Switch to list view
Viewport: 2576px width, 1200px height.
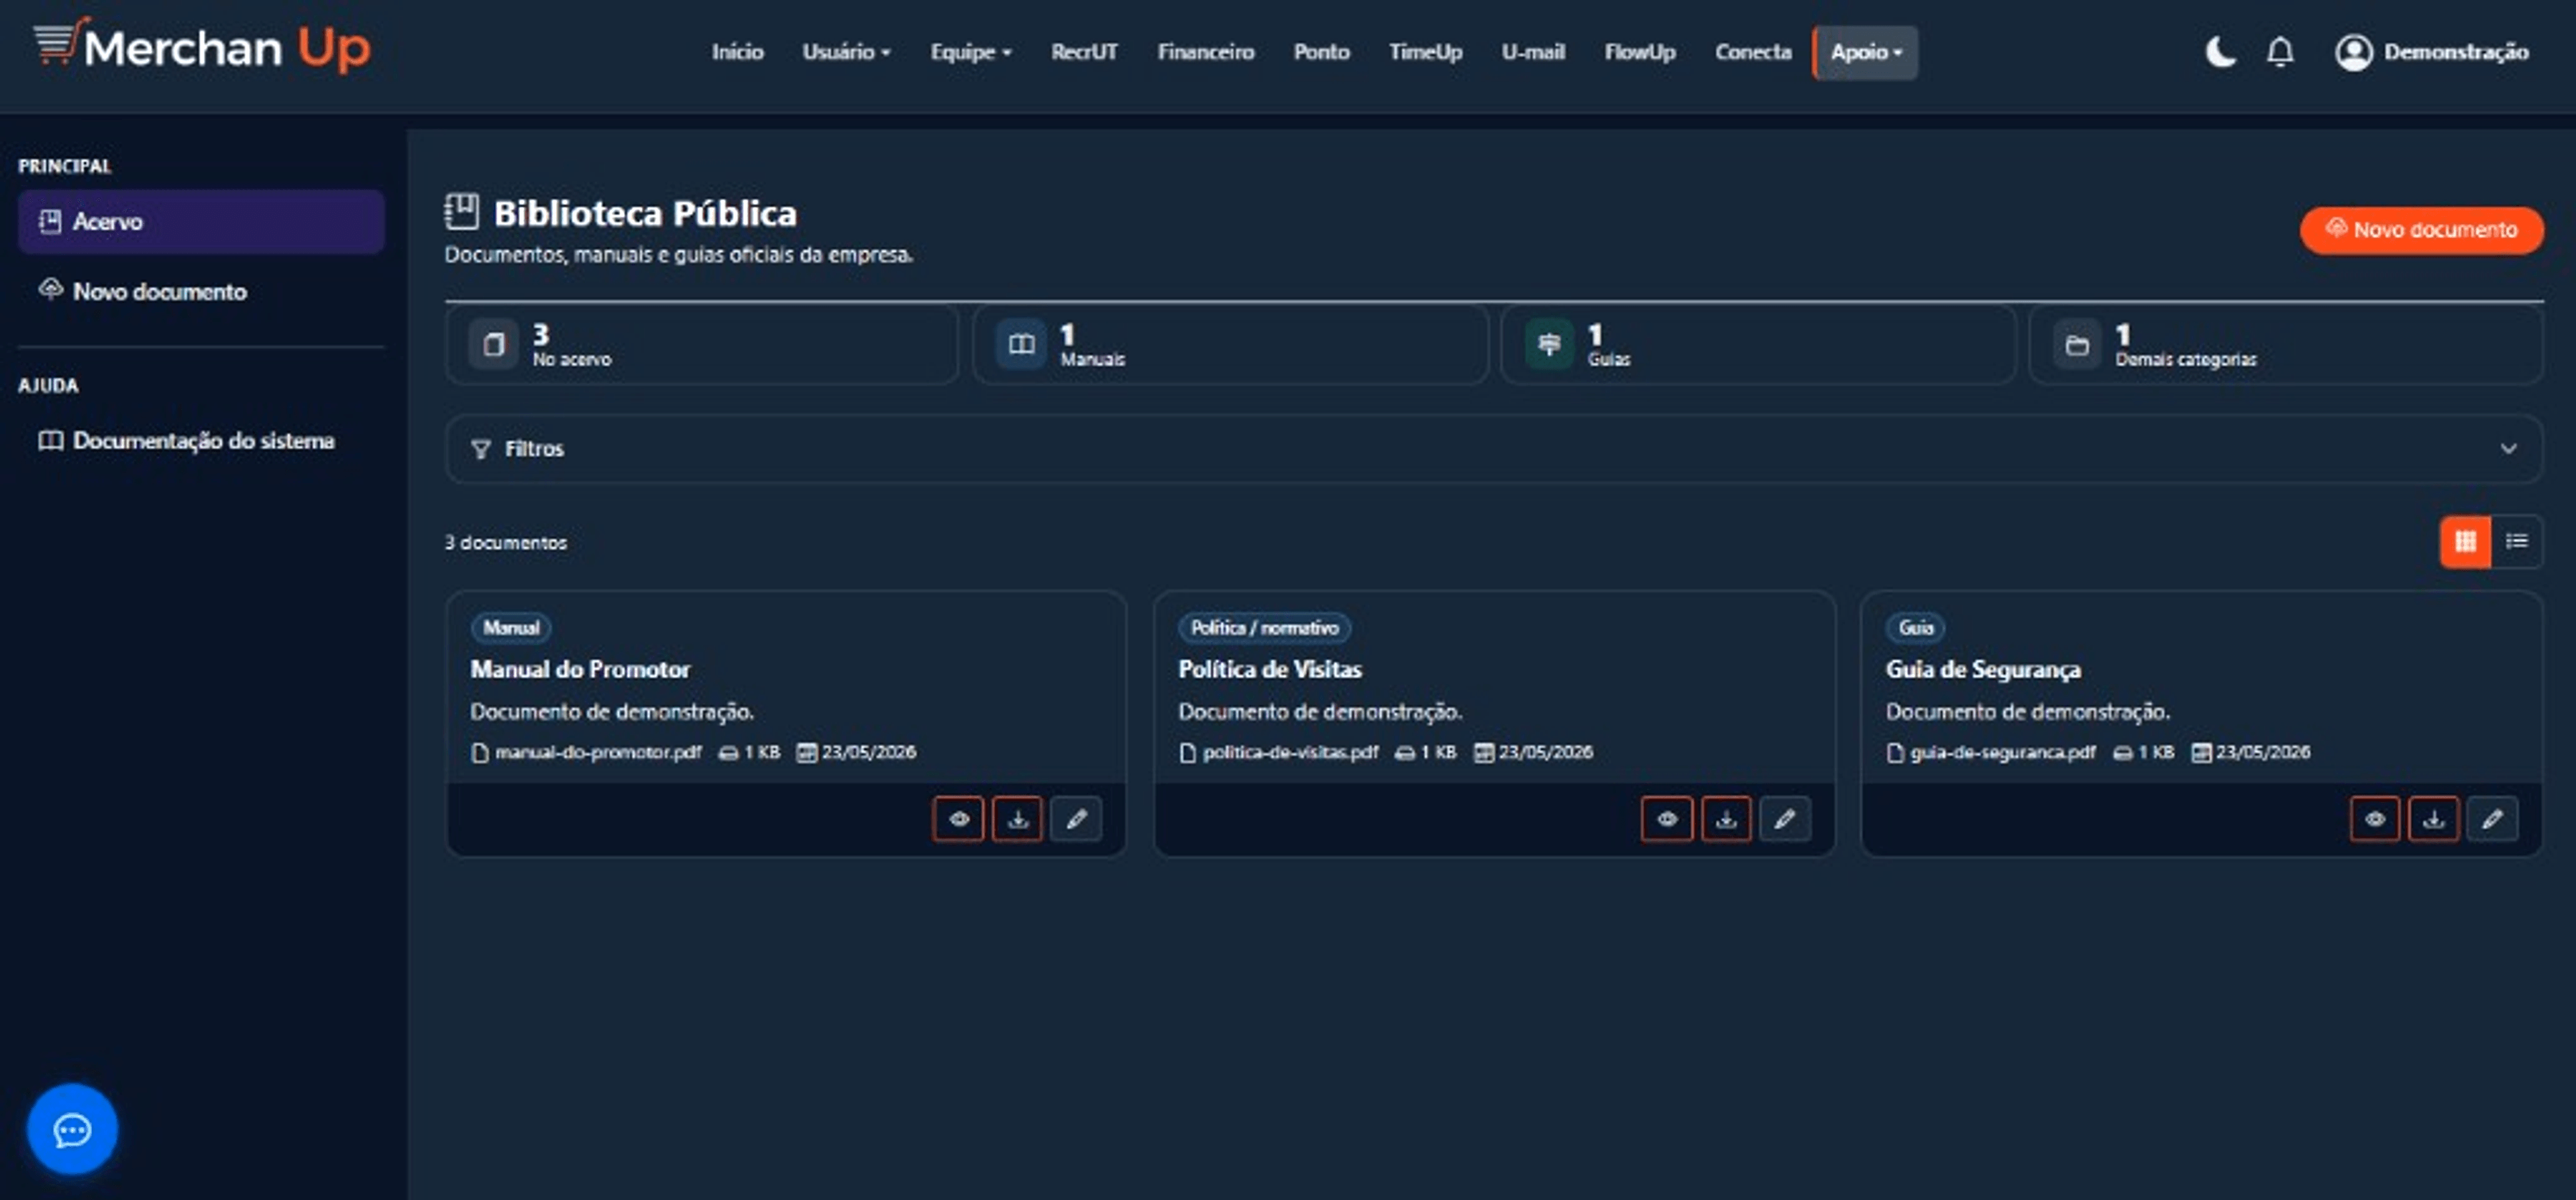tap(2516, 542)
